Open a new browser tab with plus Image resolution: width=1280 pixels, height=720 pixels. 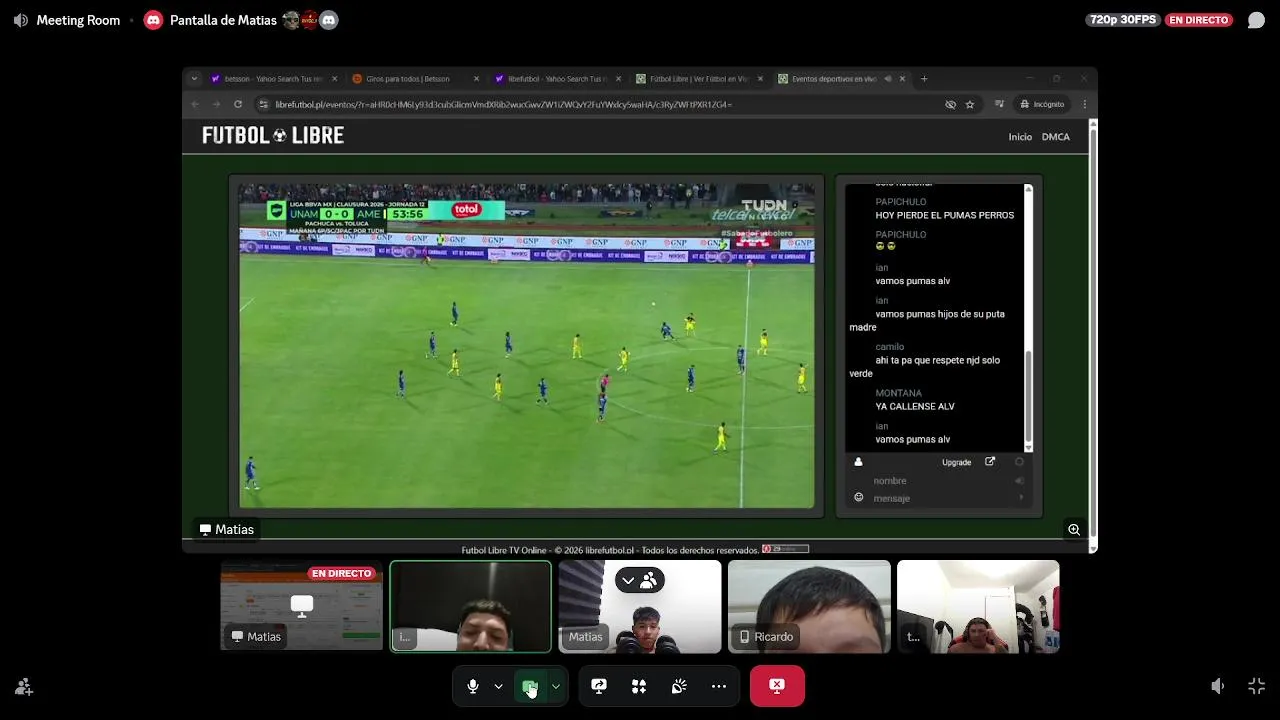(x=924, y=79)
